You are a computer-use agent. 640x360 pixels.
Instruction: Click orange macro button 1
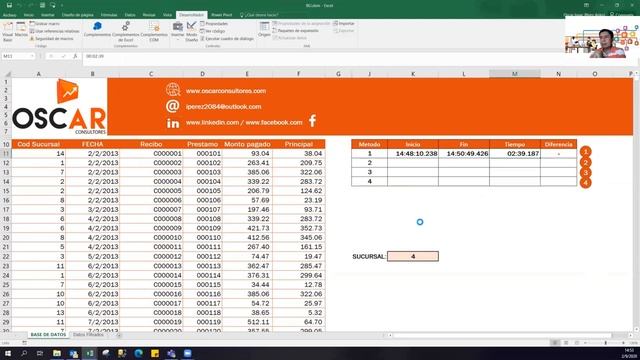[x=585, y=152]
